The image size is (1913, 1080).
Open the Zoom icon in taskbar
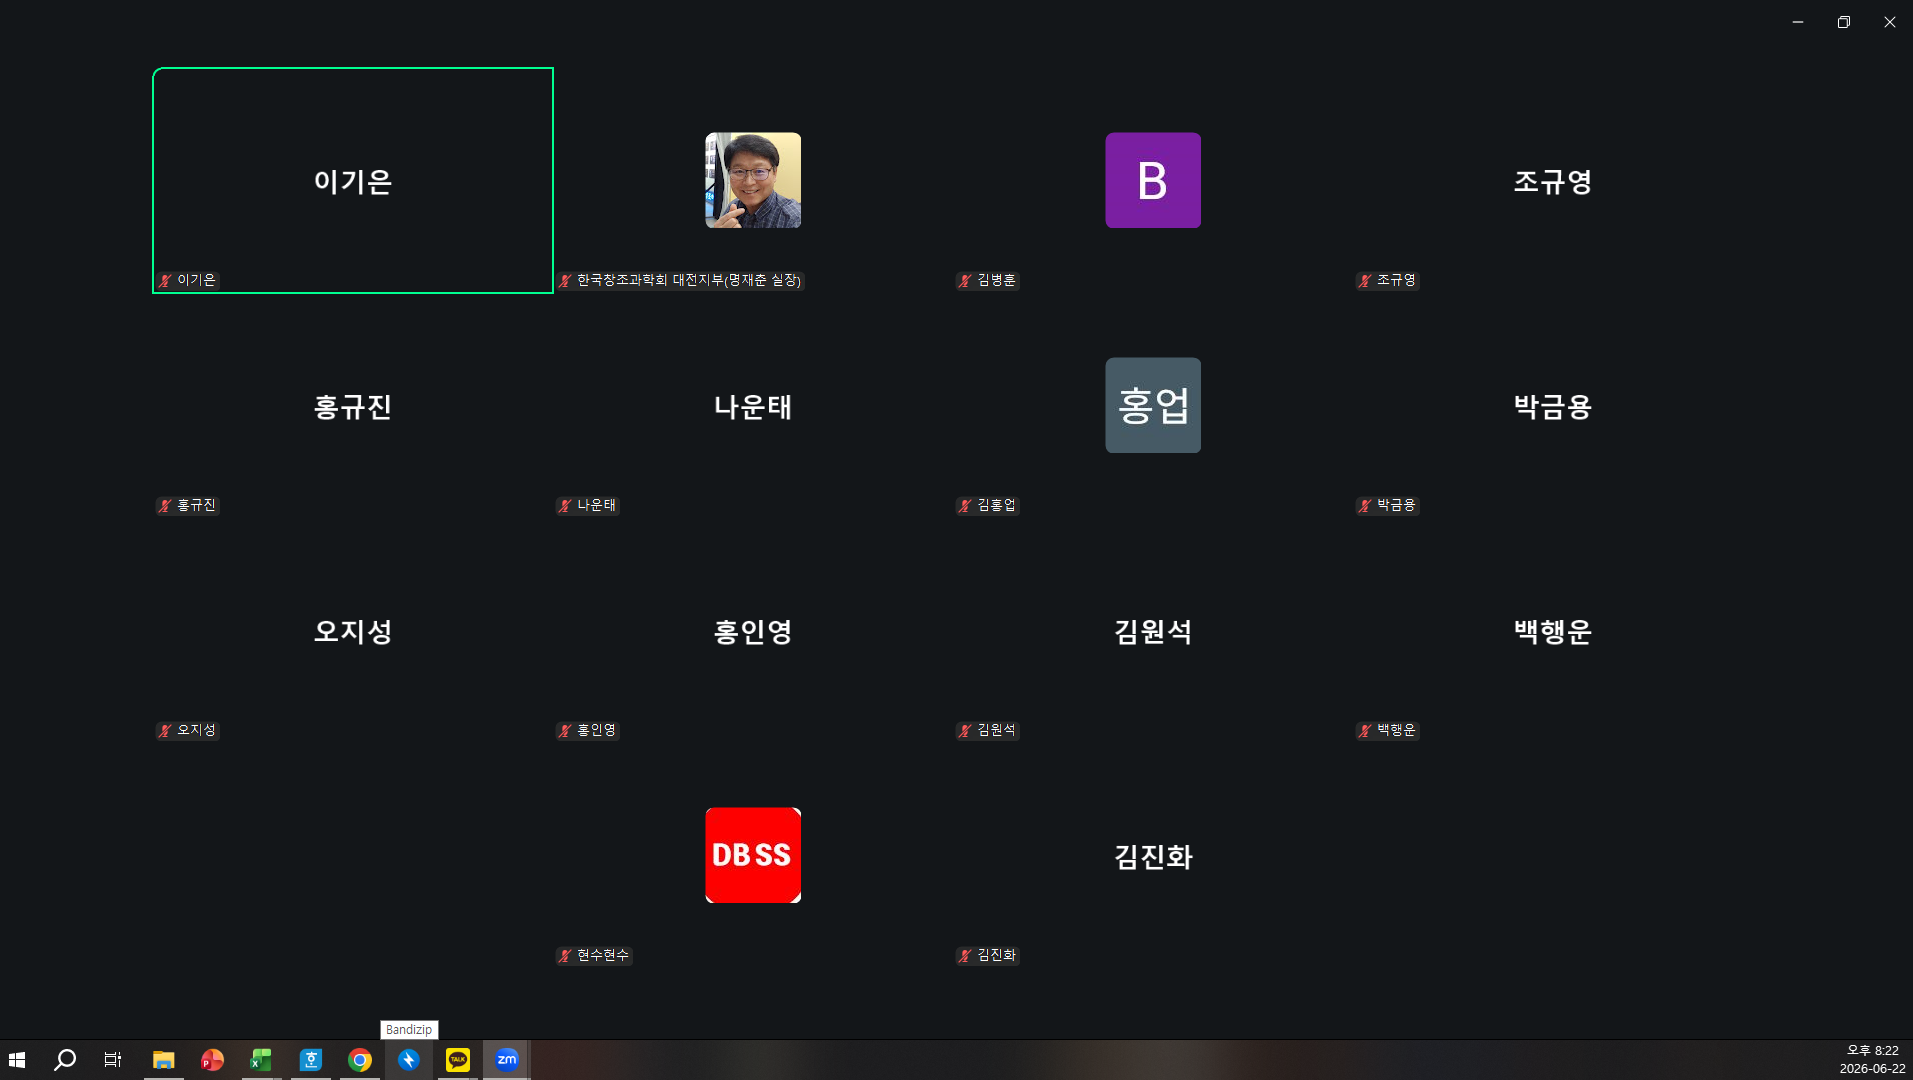point(507,1060)
